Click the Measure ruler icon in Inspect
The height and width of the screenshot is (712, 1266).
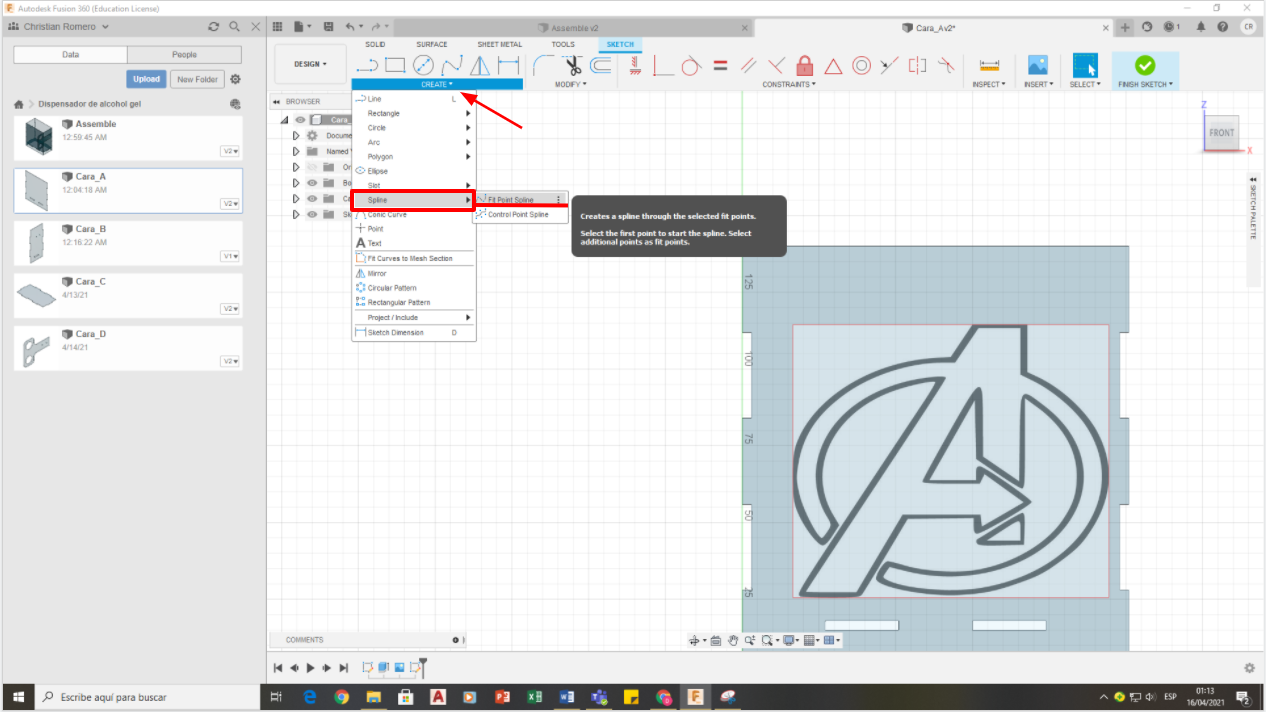tap(989, 66)
